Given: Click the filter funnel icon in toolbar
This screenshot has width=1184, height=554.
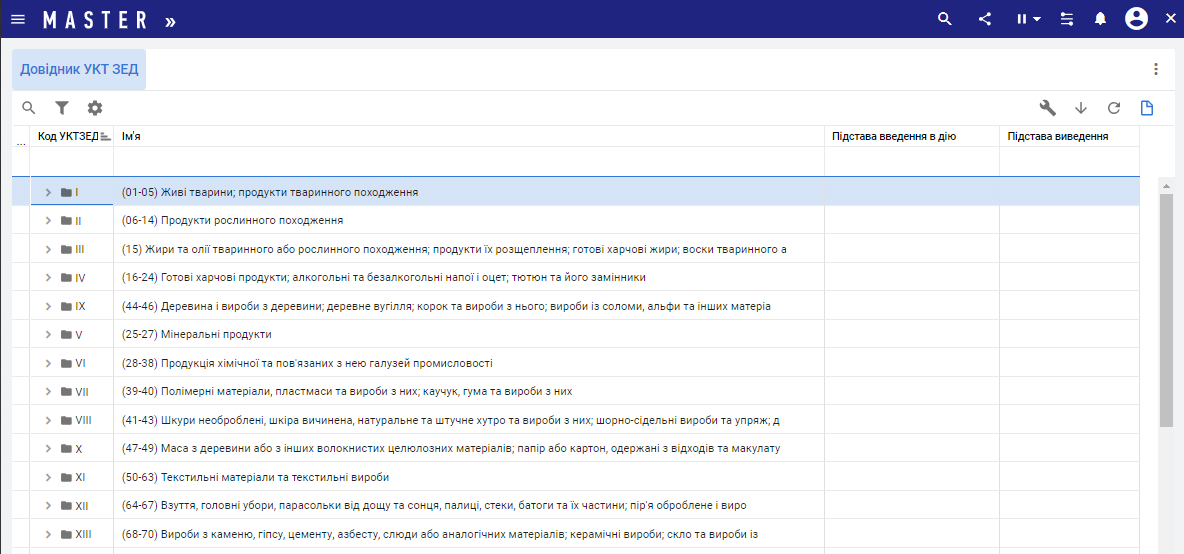Looking at the screenshot, I should [x=62, y=108].
